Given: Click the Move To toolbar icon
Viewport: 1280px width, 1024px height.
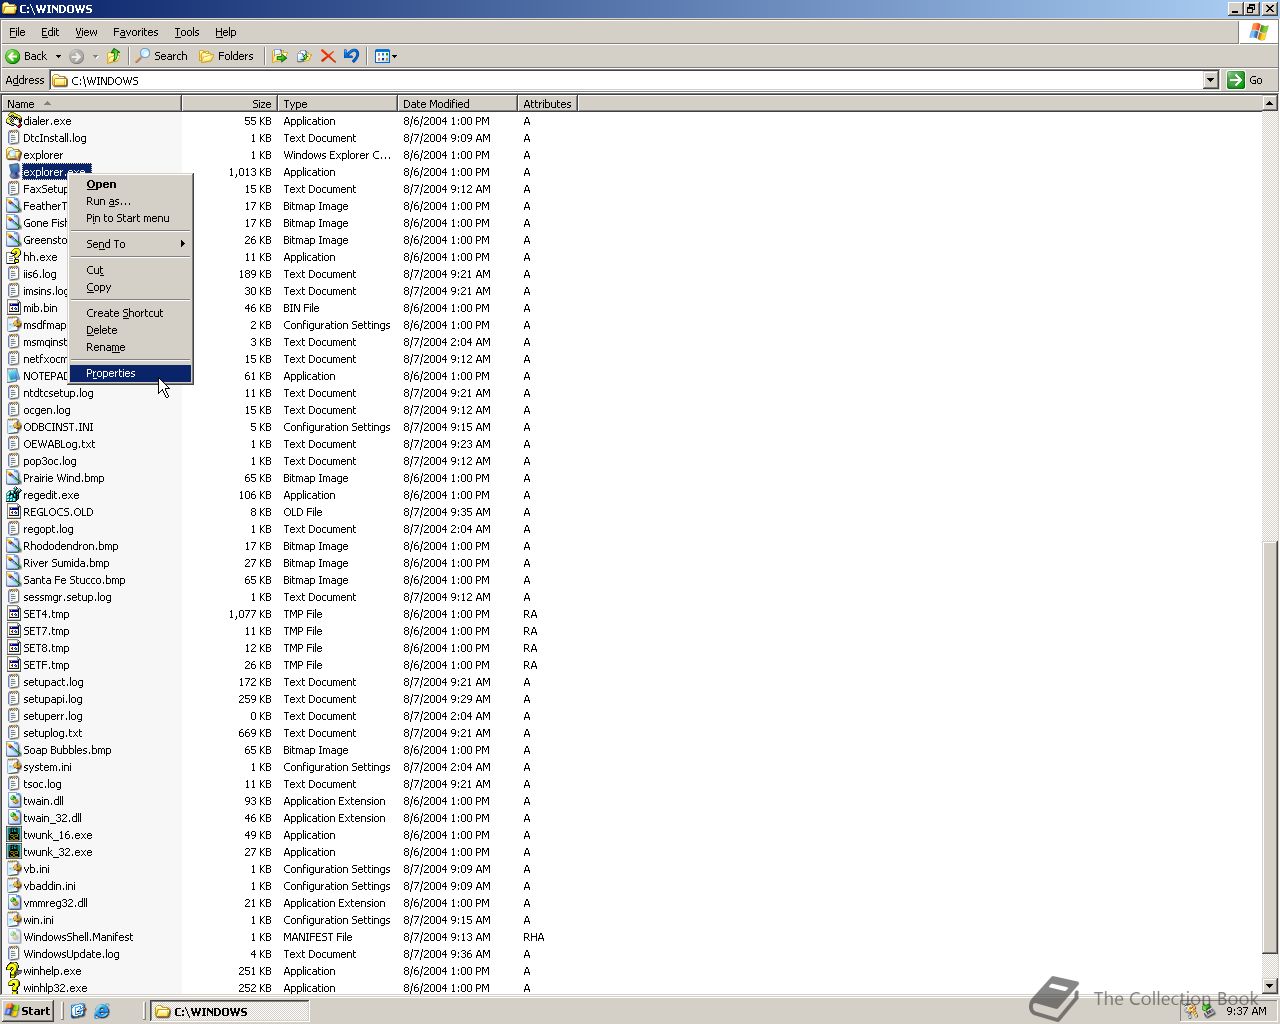Looking at the screenshot, I should 280,56.
